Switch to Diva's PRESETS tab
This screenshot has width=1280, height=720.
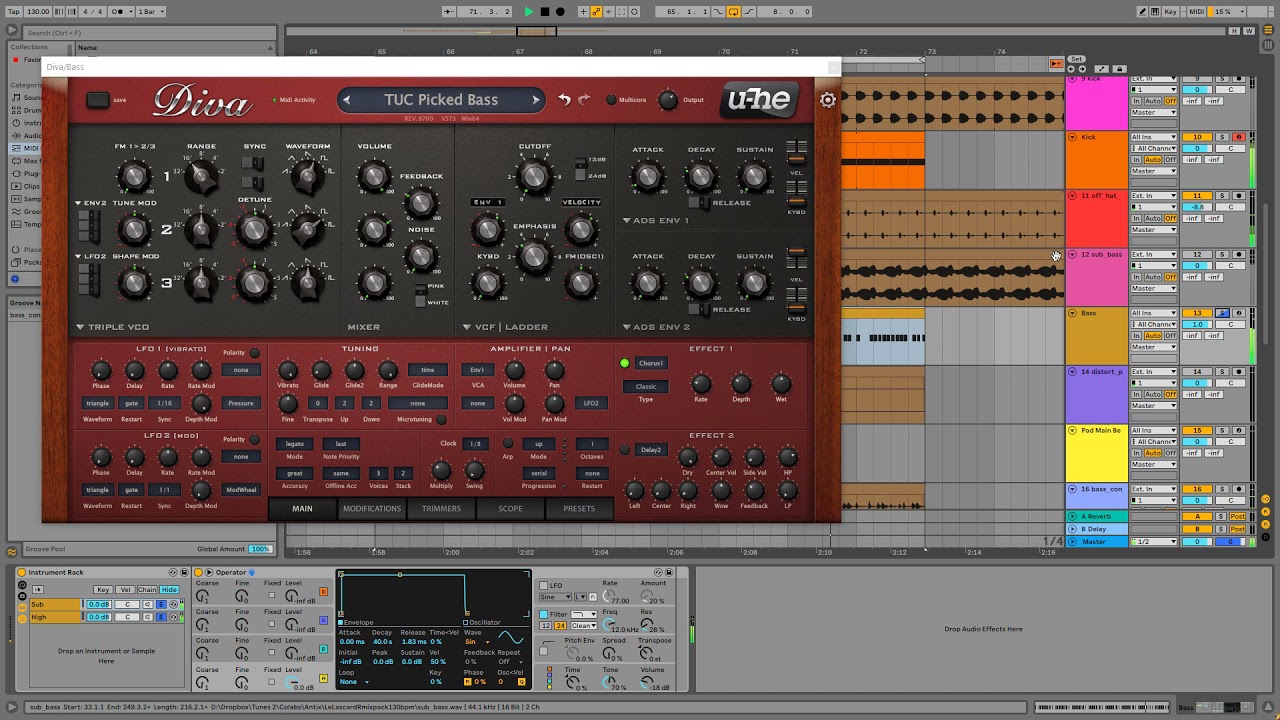point(579,508)
